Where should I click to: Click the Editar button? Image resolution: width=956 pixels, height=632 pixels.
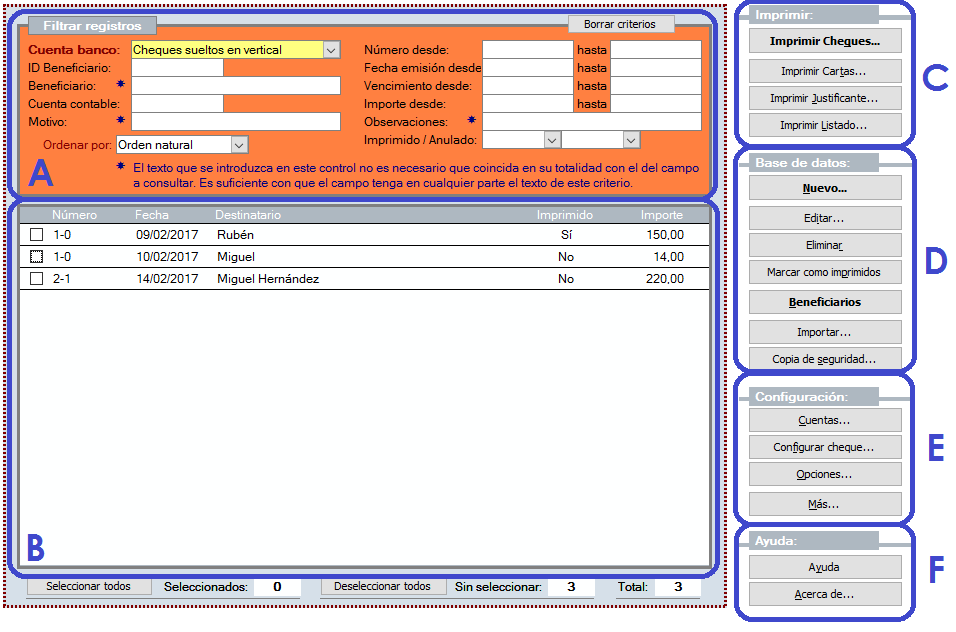point(824,216)
